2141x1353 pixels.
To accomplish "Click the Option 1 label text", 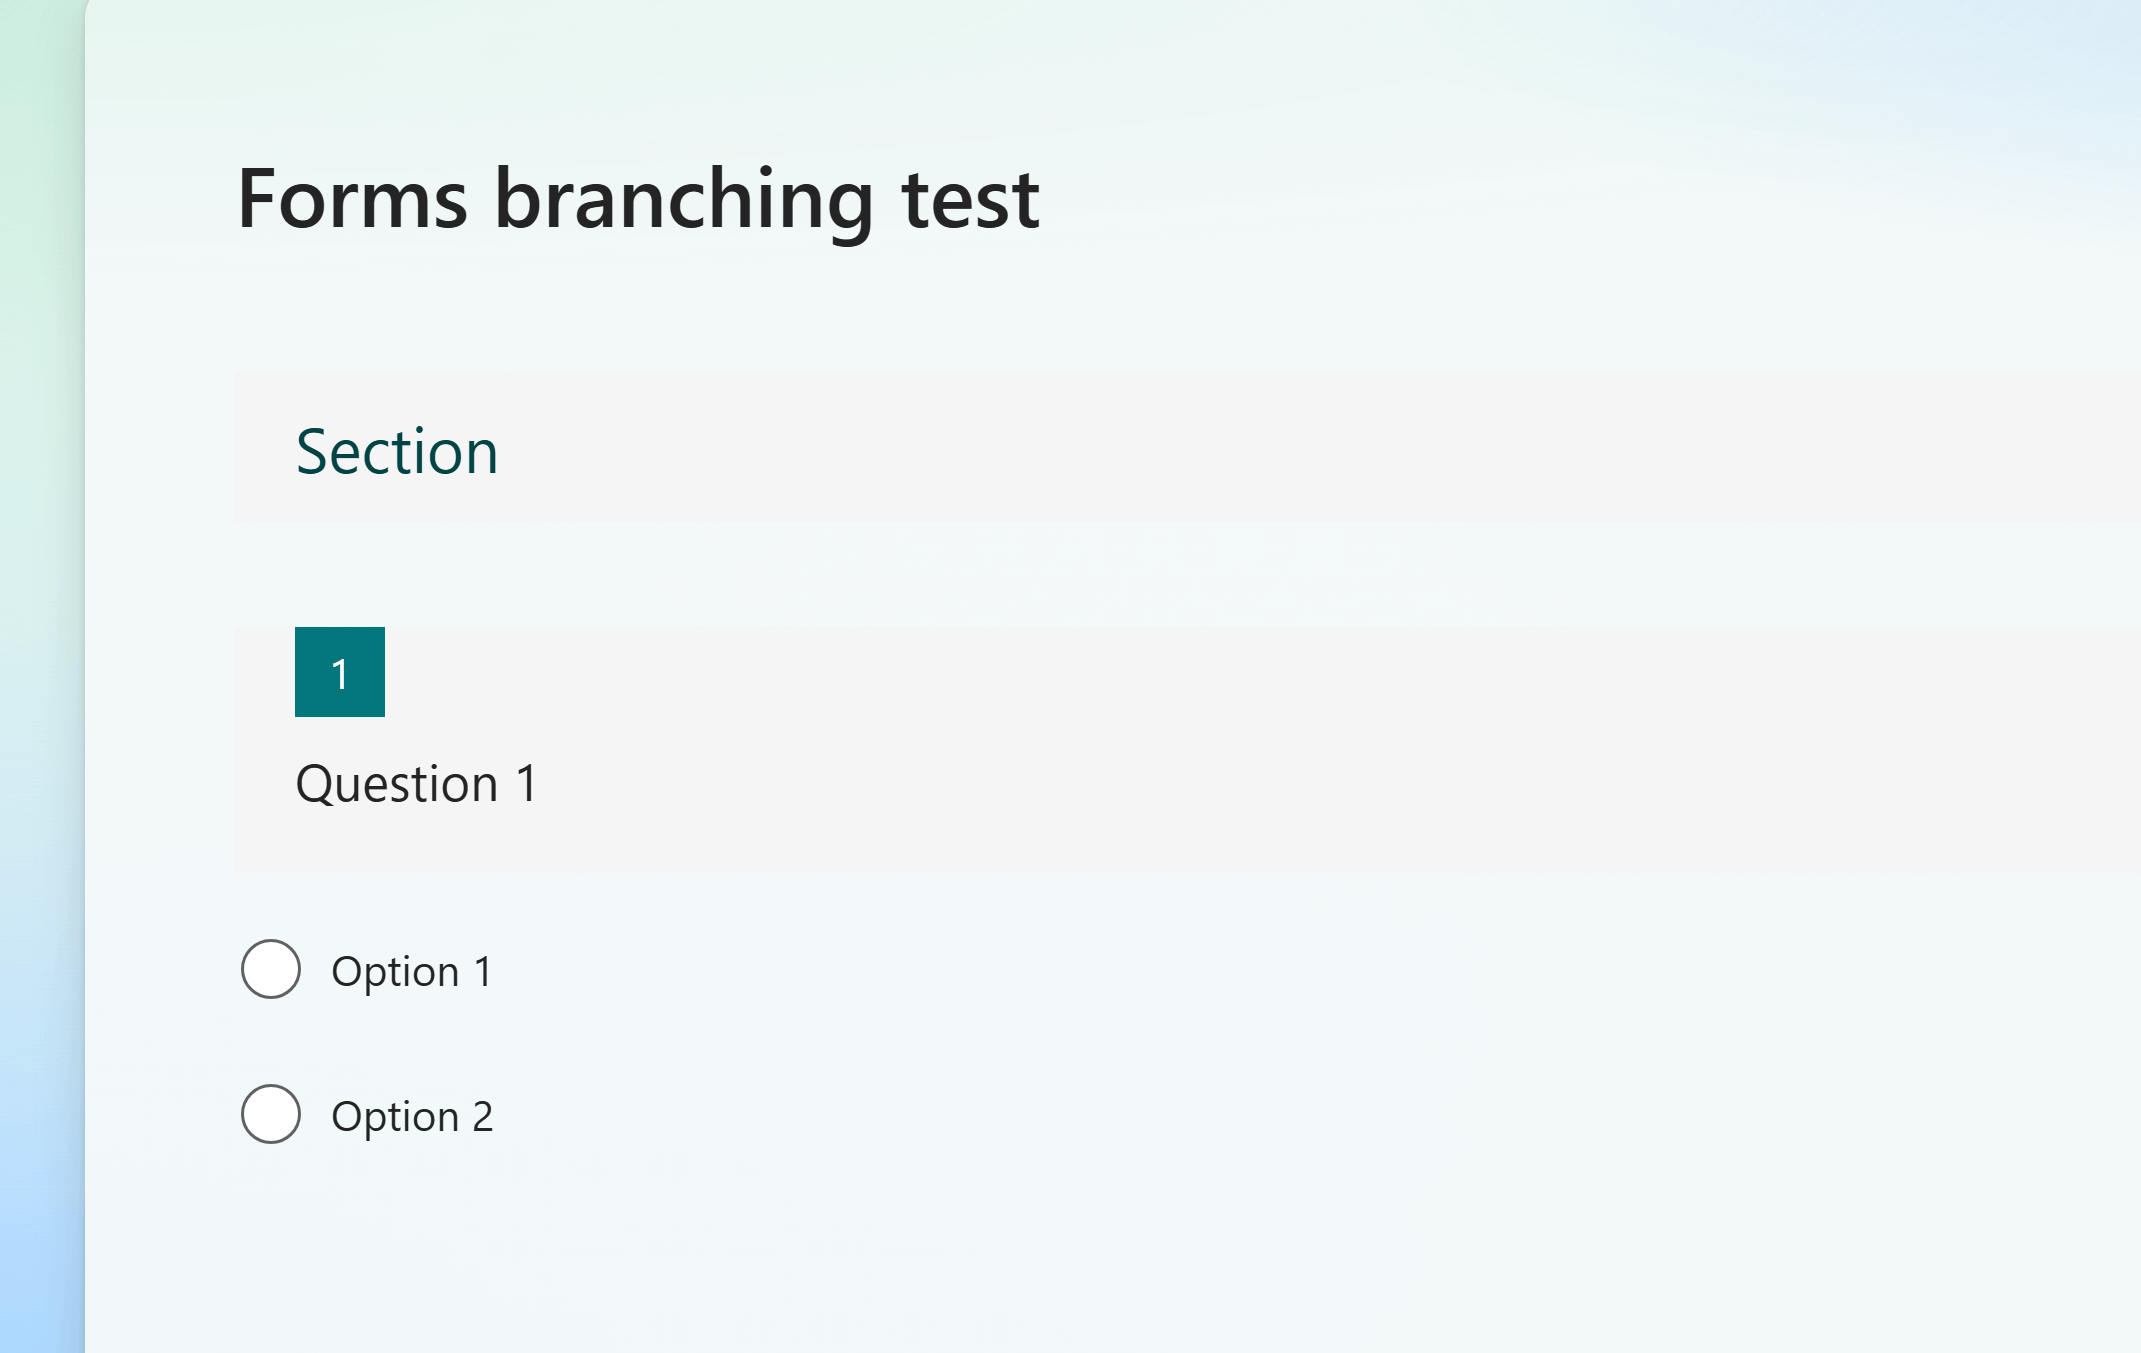I will click(x=412, y=972).
